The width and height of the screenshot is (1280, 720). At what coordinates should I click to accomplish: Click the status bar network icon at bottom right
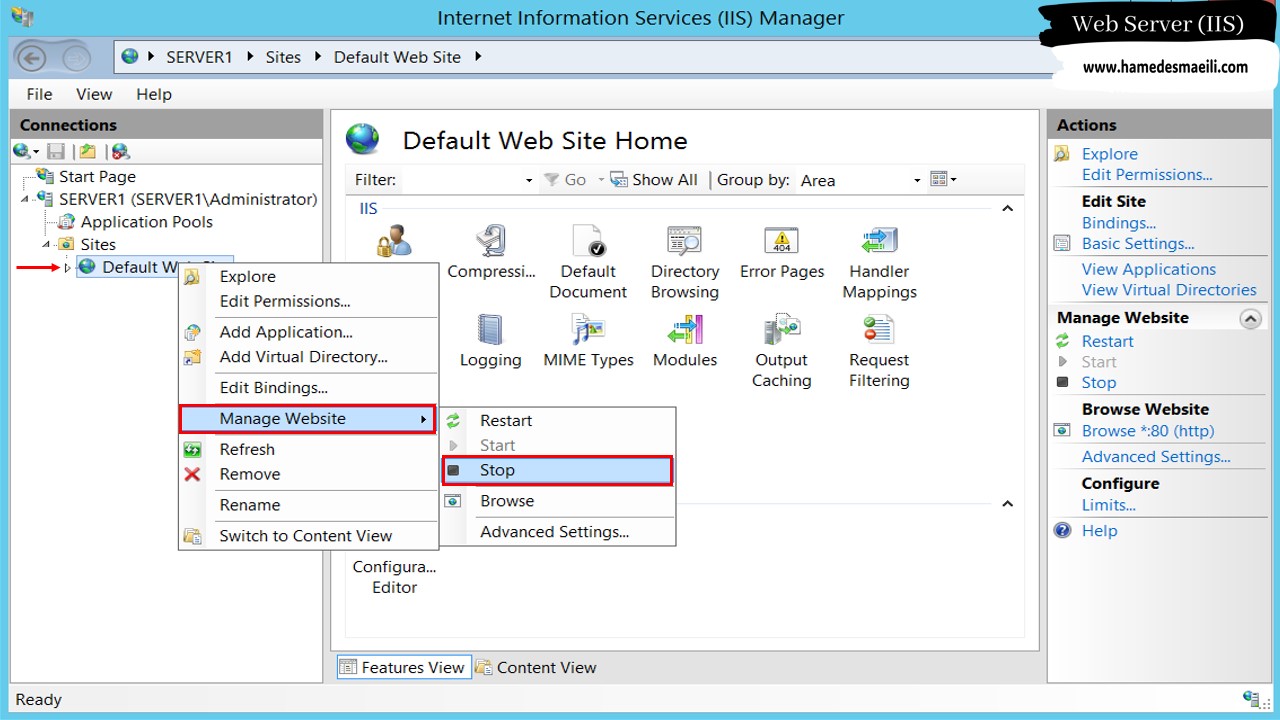coord(1251,699)
